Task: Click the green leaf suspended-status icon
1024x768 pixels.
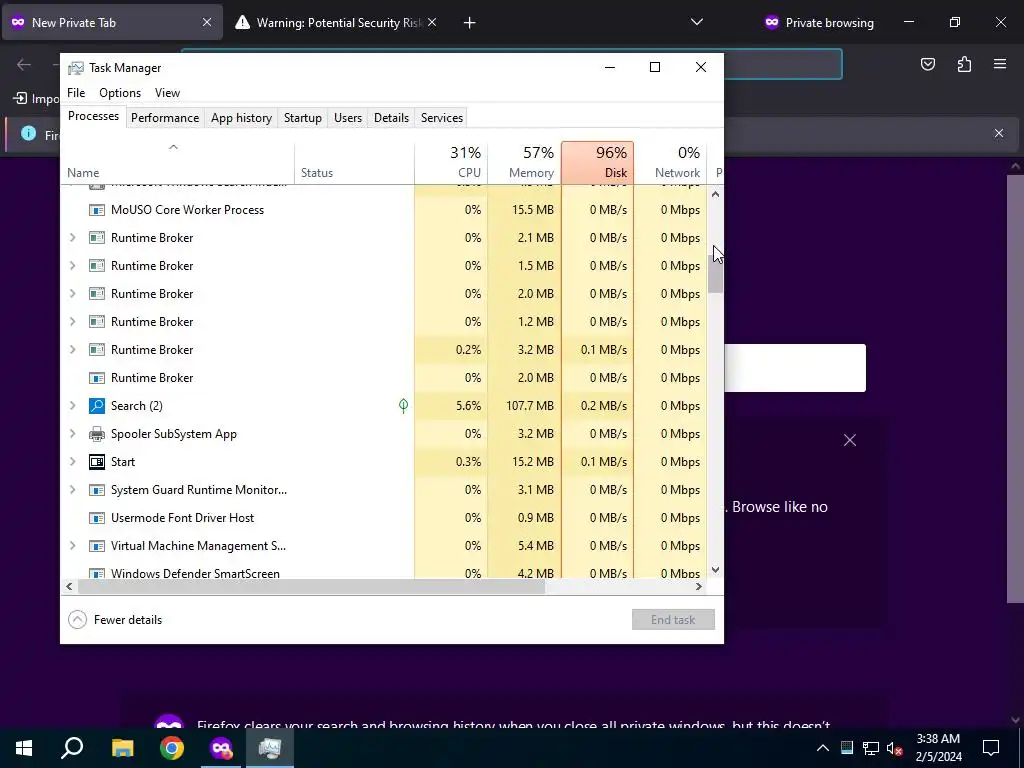Action: (x=404, y=406)
